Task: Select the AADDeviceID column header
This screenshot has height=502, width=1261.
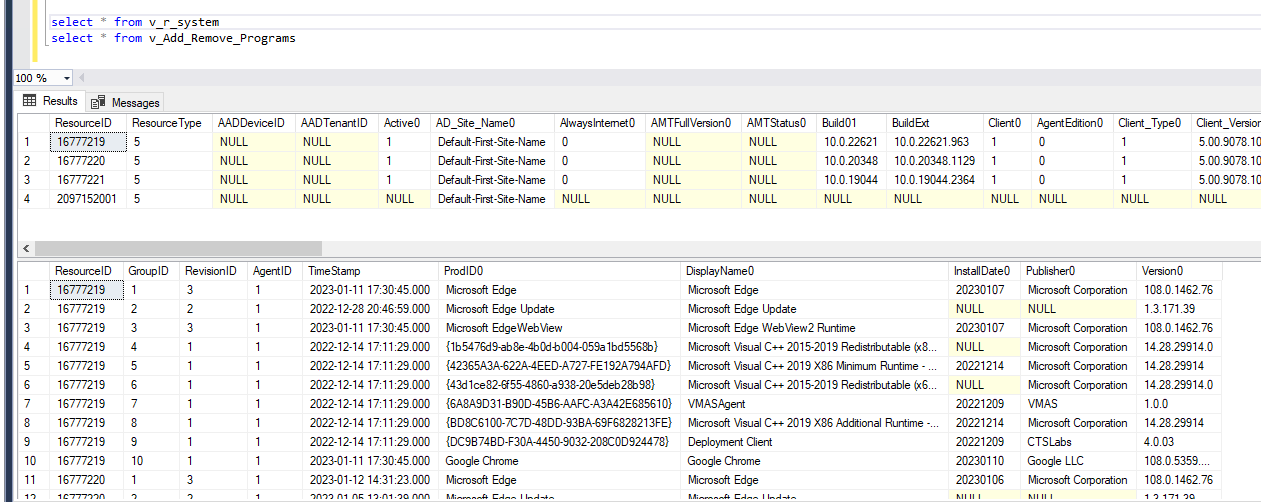Action: point(254,123)
